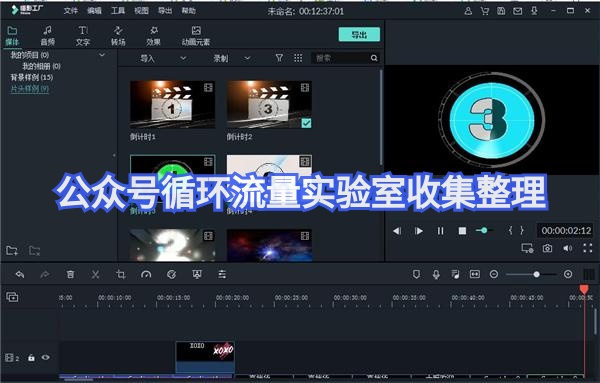Click the undo arrow

click(x=20, y=274)
